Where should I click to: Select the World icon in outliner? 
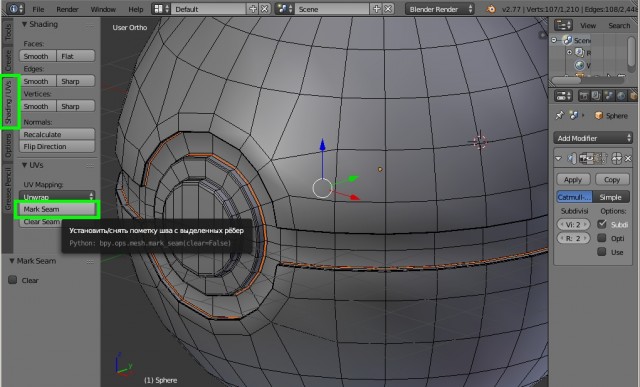coord(580,65)
